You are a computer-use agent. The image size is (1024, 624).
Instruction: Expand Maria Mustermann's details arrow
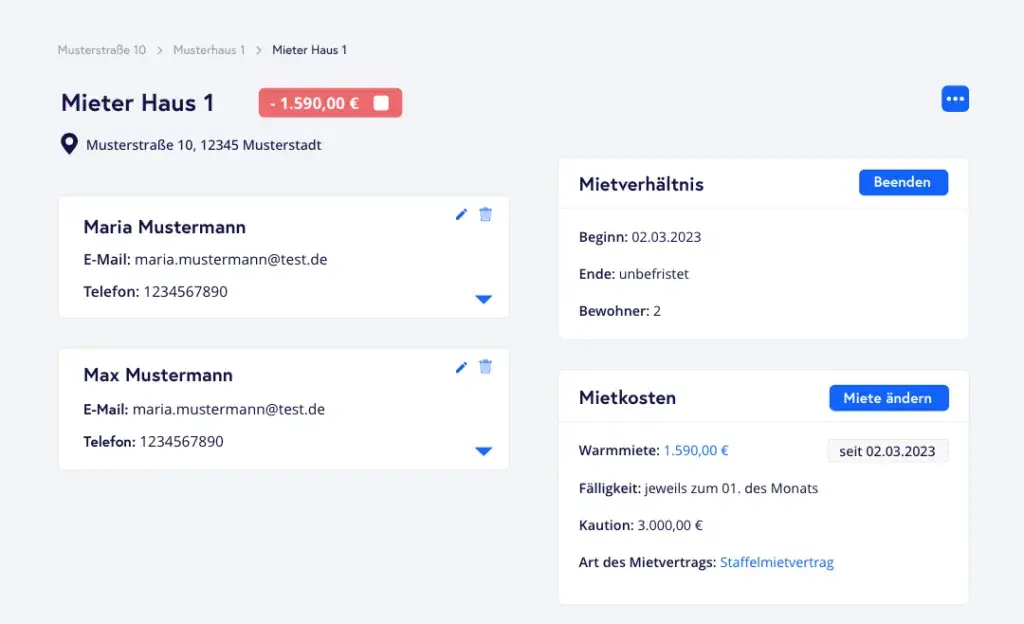[484, 299]
